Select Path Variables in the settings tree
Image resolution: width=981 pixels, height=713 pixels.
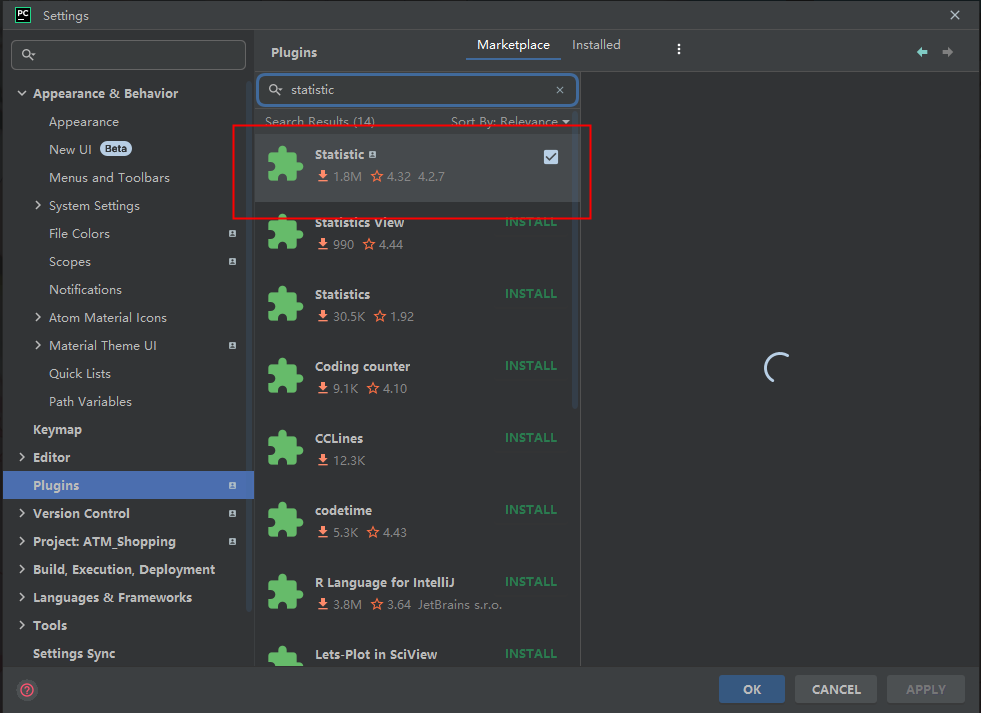(91, 402)
